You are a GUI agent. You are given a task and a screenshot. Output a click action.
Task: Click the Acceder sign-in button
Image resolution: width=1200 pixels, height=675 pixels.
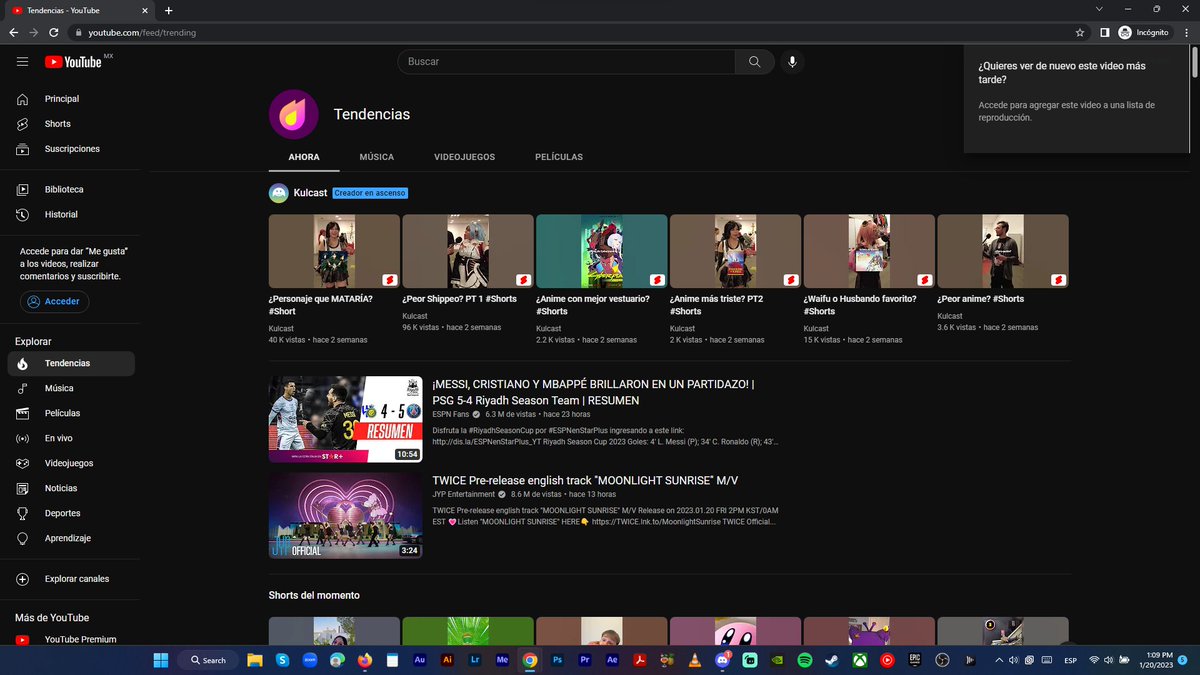tap(55, 301)
